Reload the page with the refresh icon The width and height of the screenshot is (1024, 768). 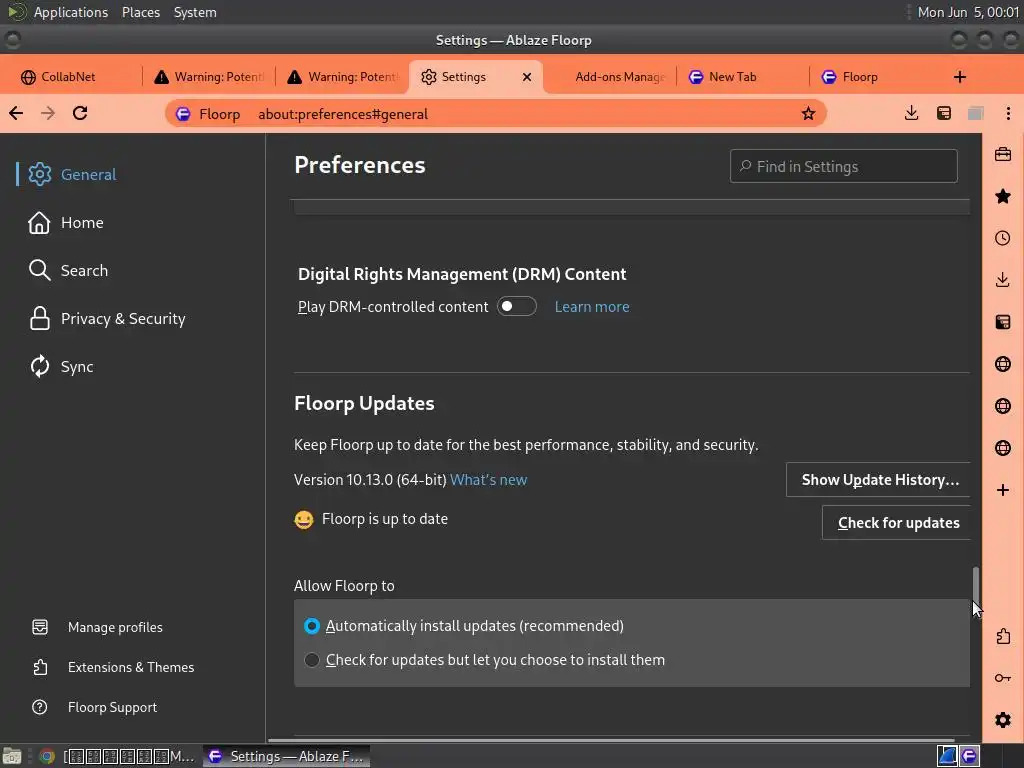tap(80, 114)
